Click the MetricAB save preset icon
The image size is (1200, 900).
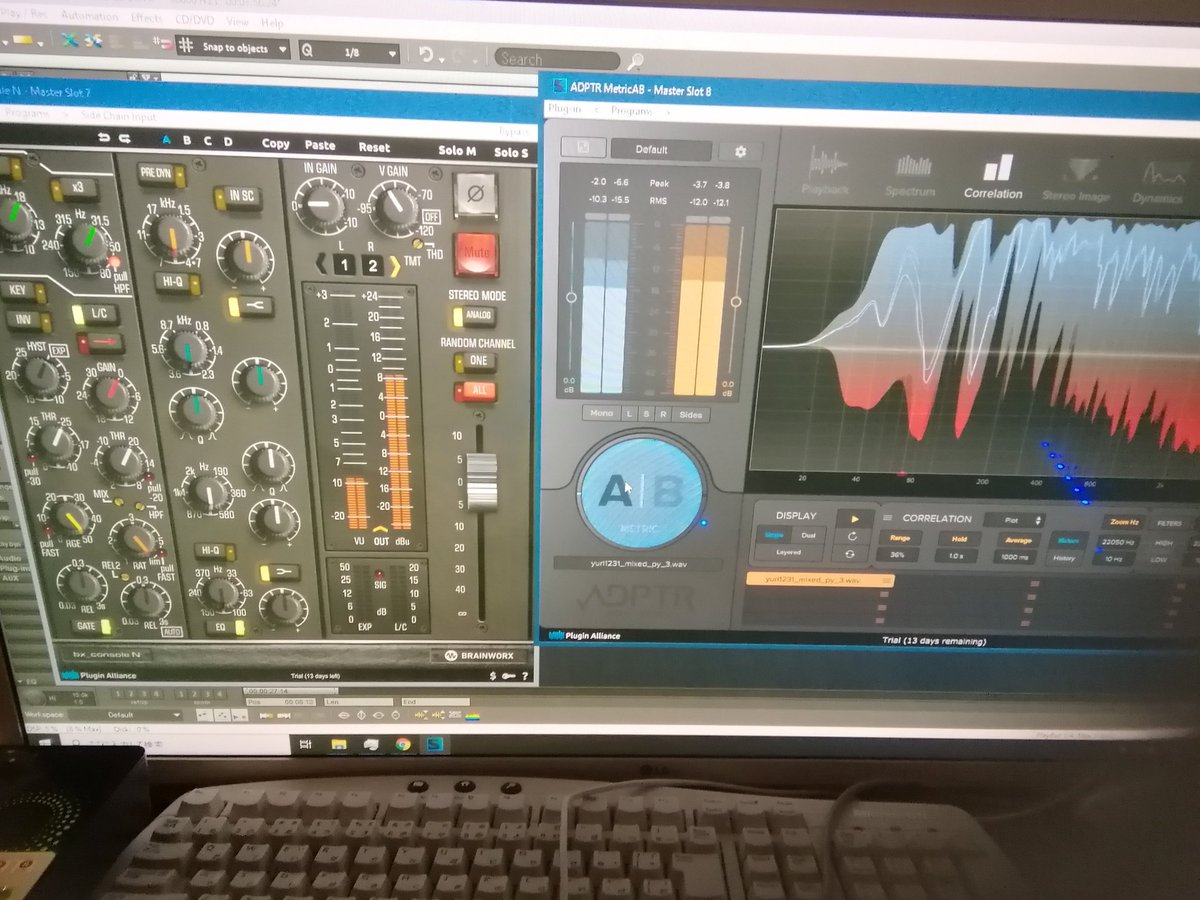(x=583, y=149)
